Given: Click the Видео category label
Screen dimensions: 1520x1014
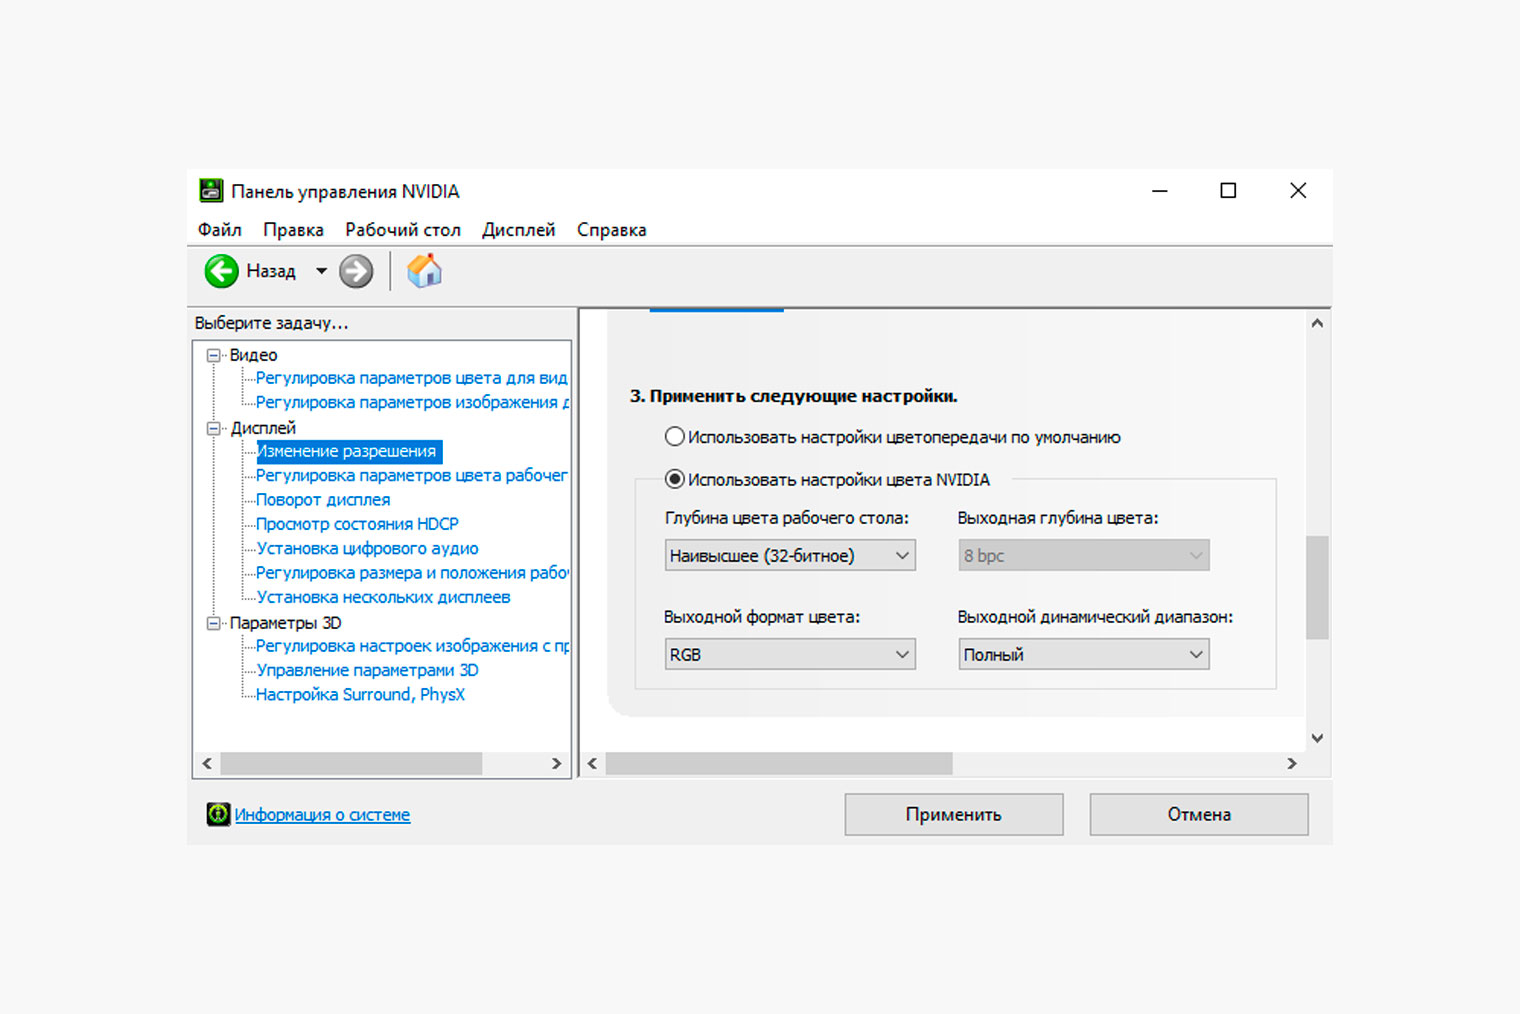Looking at the screenshot, I should [253, 355].
